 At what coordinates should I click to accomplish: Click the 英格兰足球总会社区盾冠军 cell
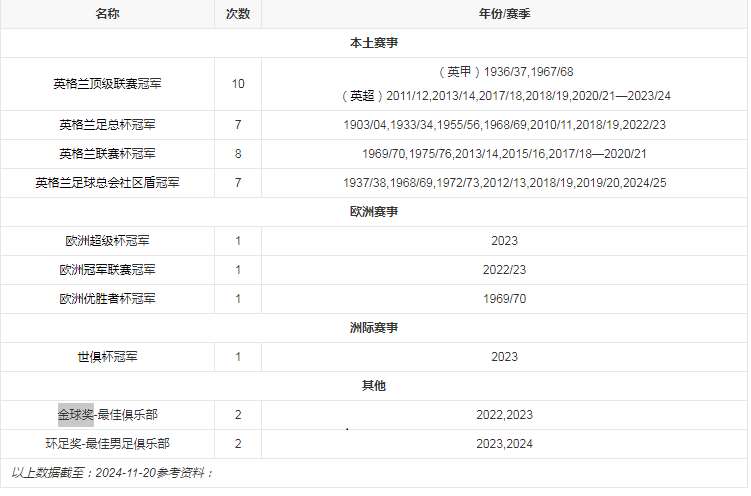point(107,183)
